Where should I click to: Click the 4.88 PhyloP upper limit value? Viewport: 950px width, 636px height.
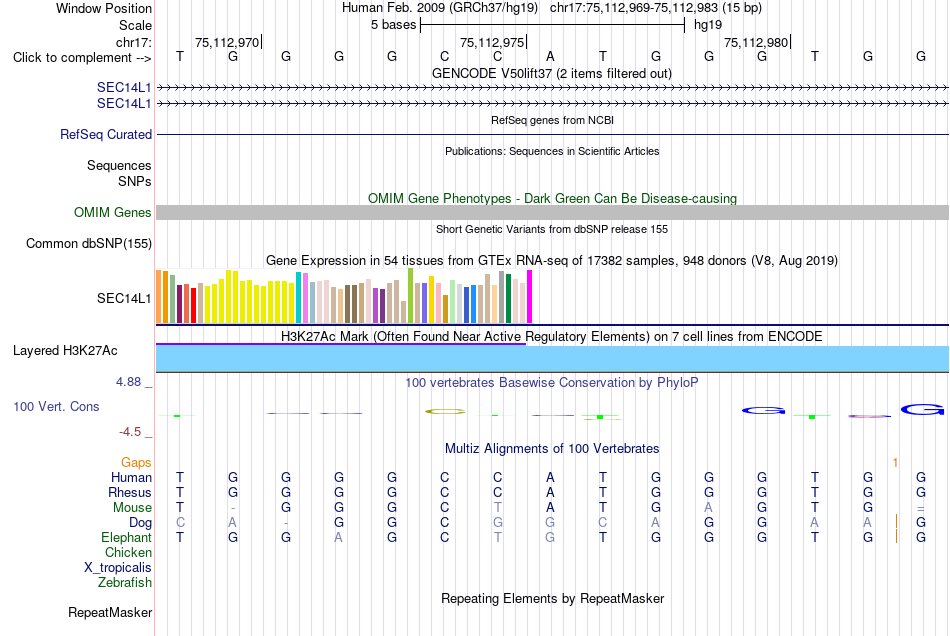coord(128,382)
